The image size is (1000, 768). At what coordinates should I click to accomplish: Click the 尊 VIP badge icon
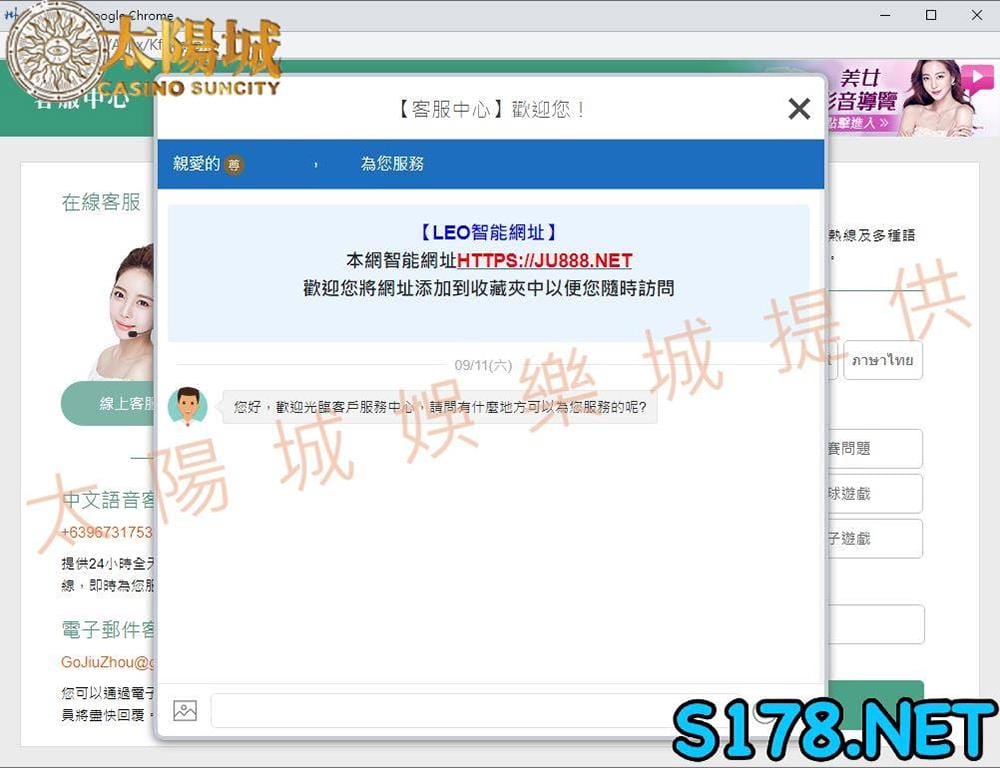coord(234,165)
